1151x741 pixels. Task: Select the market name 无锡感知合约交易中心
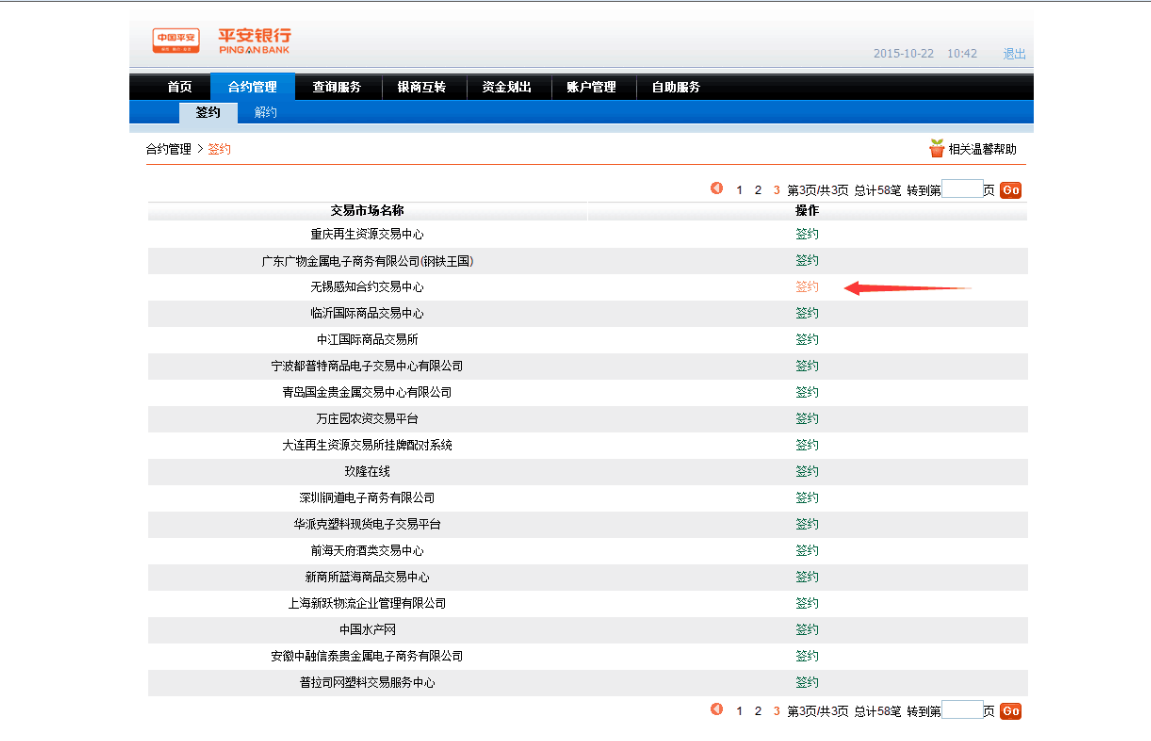367,287
